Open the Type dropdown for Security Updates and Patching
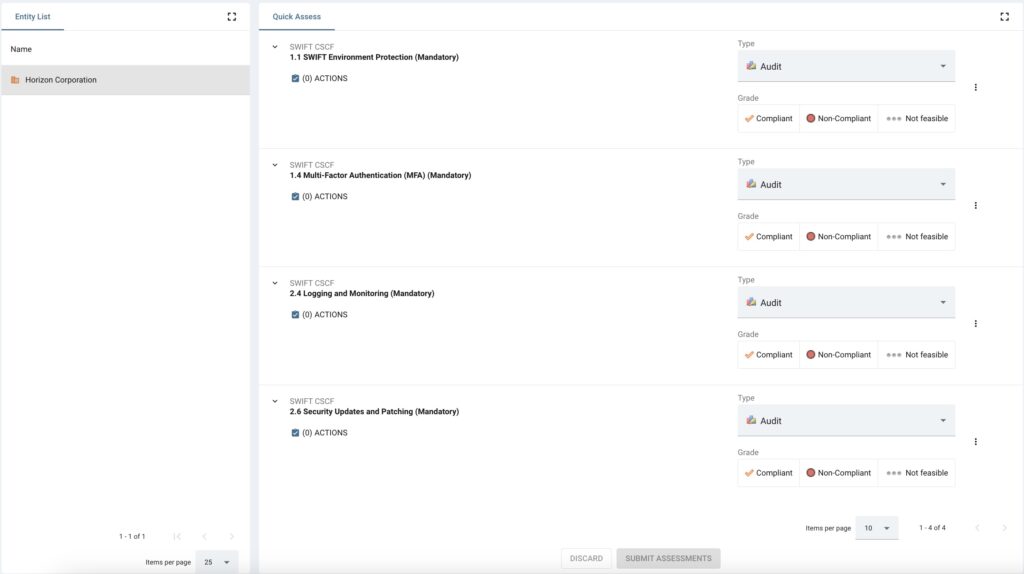Viewport: 1024px width, 574px height. click(x=846, y=421)
